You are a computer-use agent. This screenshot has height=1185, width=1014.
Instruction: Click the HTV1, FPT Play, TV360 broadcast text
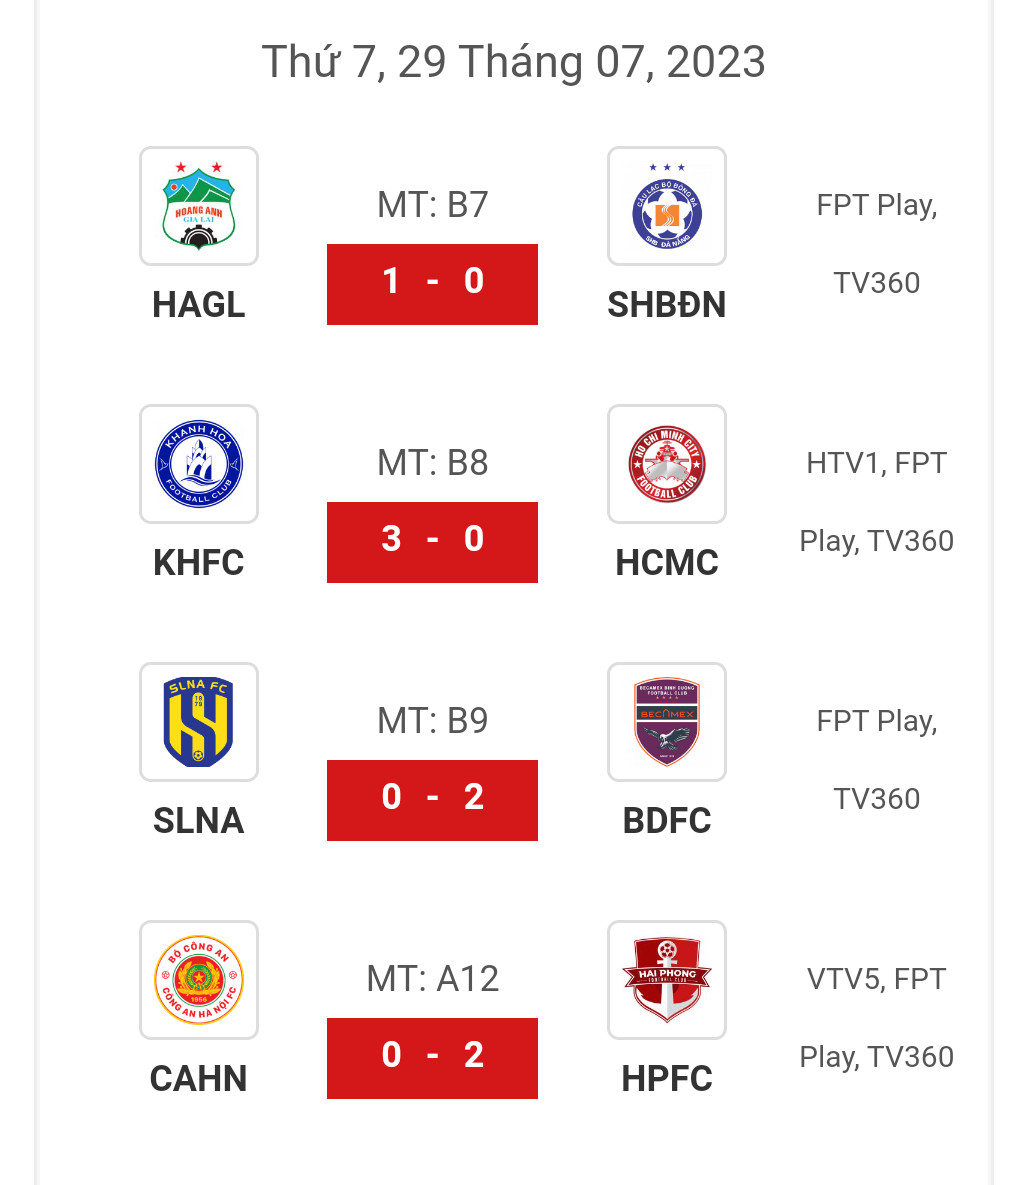pos(876,502)
